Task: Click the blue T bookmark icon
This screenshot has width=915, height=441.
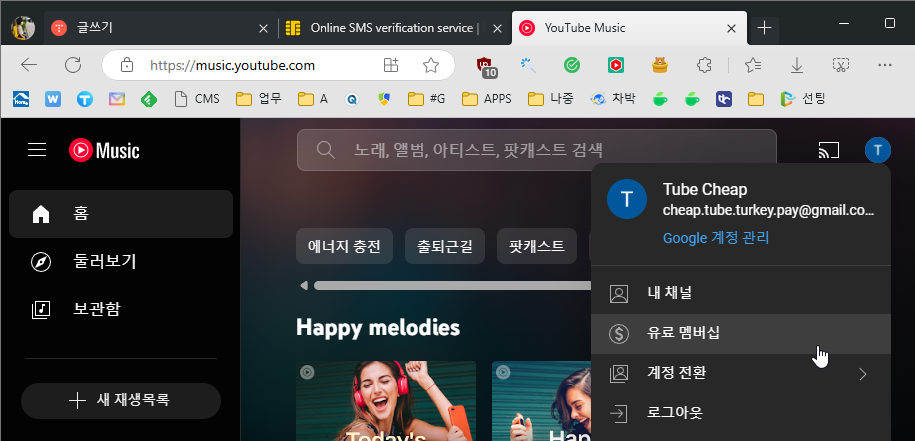Action: (x=85, y=99)
